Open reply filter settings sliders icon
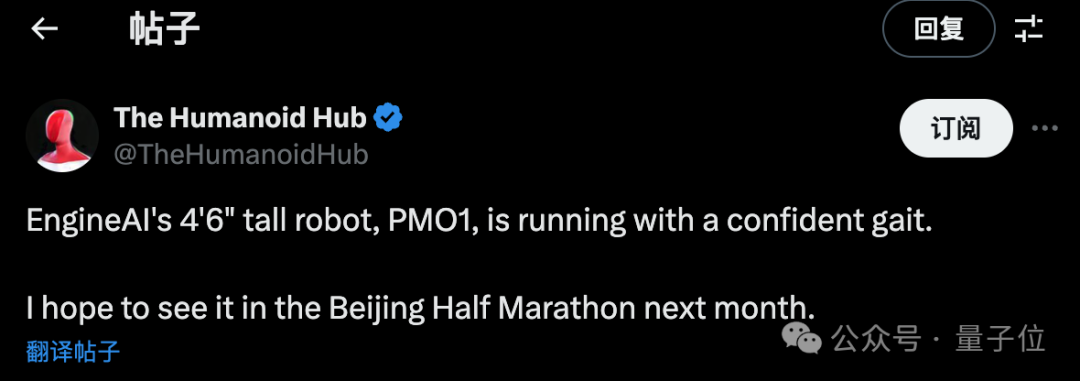 [1029, 30]
